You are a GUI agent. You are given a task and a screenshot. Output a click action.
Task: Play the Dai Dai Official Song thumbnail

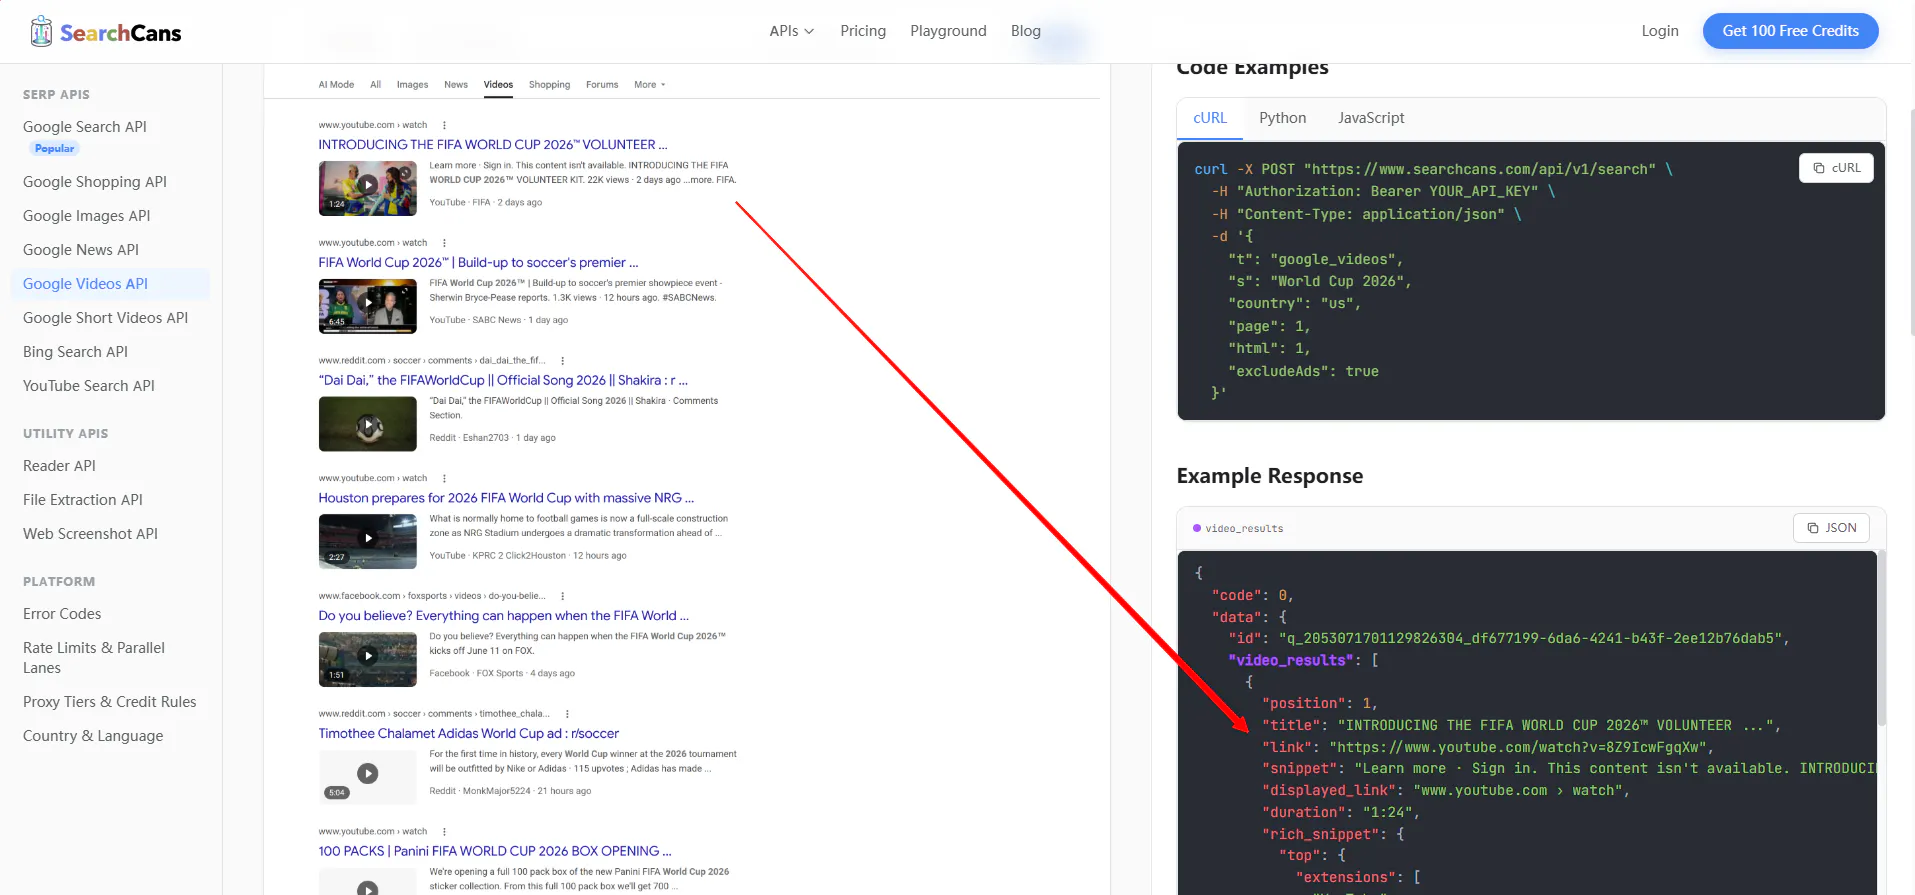pyautogui.click(x=368, y=424)
